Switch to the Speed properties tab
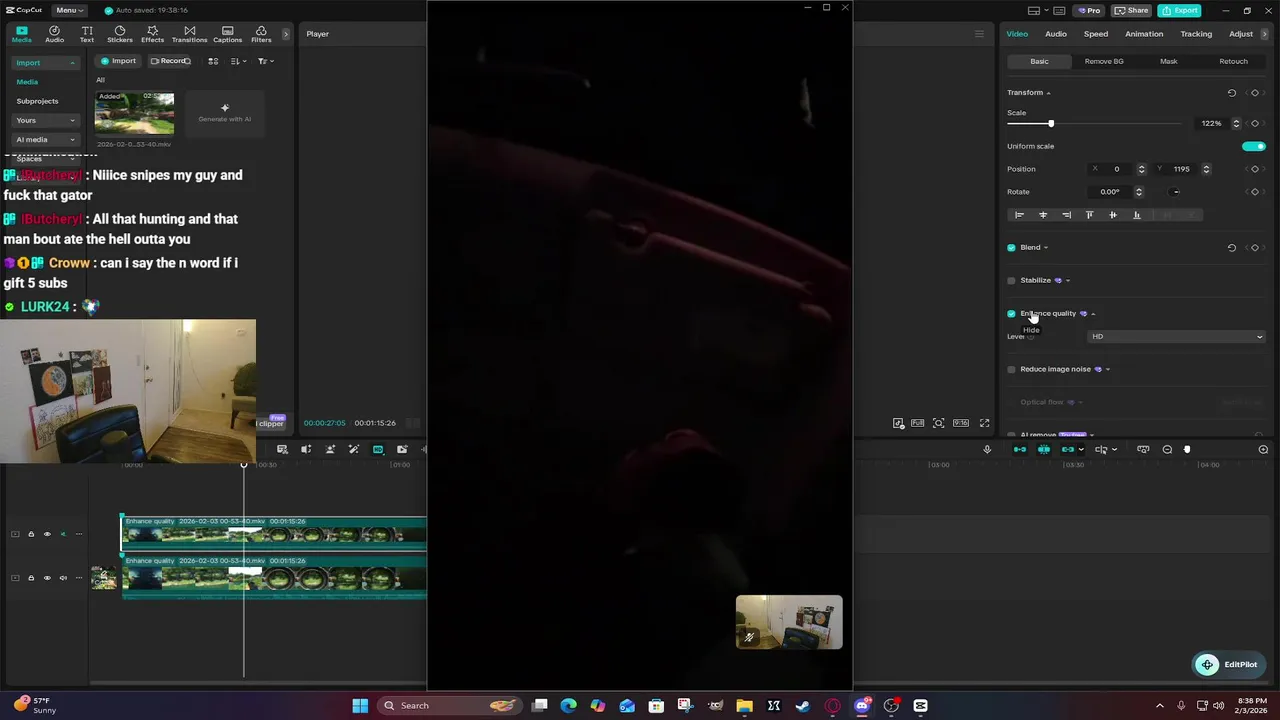Screen dimensions: 1280x720 coord(1096,34)
